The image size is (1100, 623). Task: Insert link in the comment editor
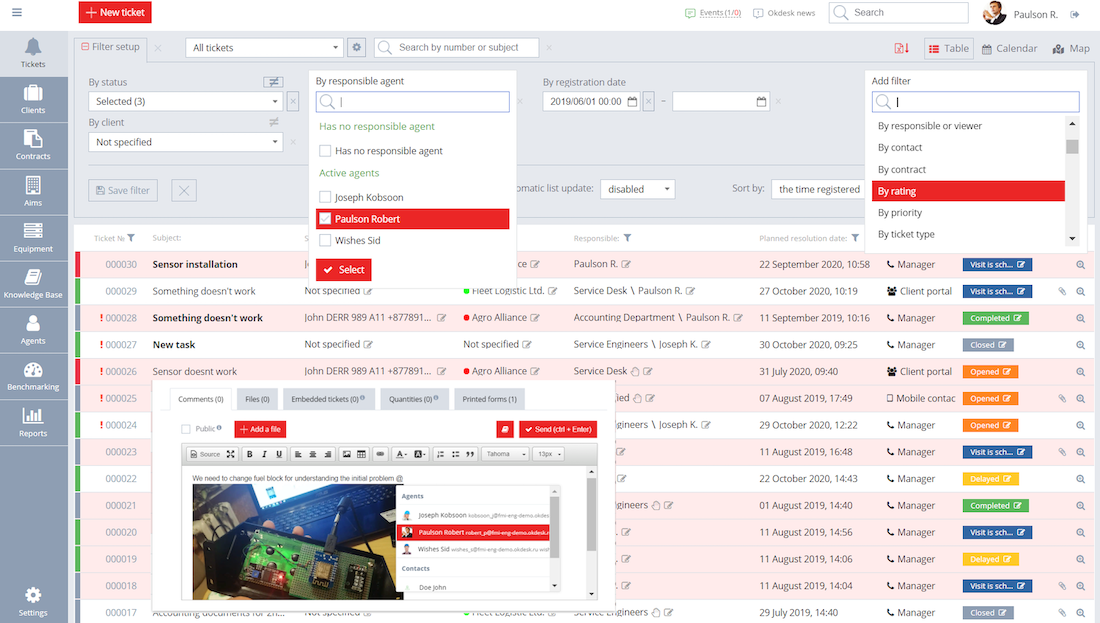(x=380, y=454)
